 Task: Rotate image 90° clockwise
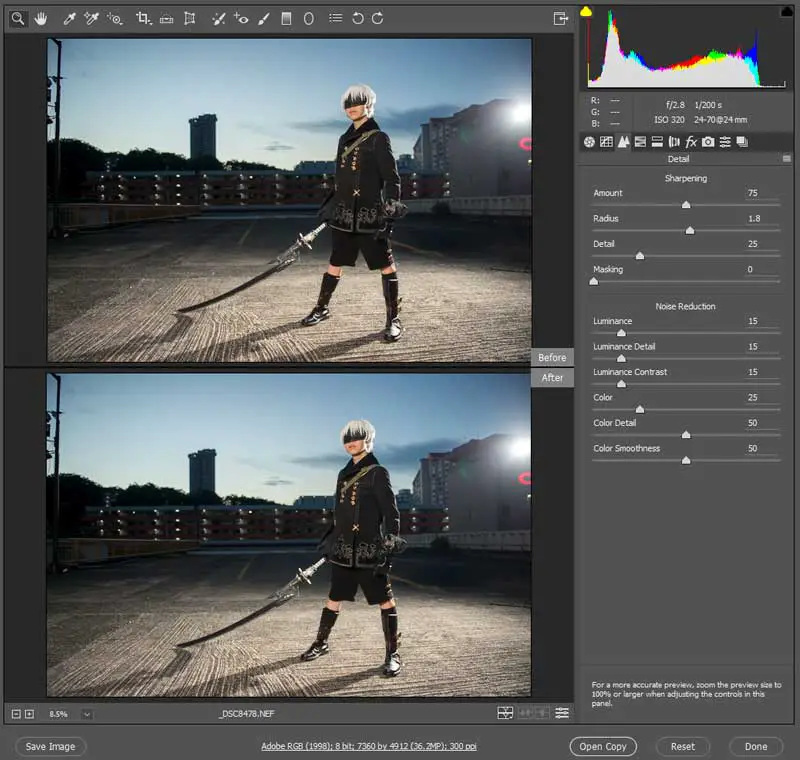tap(378, 18)
